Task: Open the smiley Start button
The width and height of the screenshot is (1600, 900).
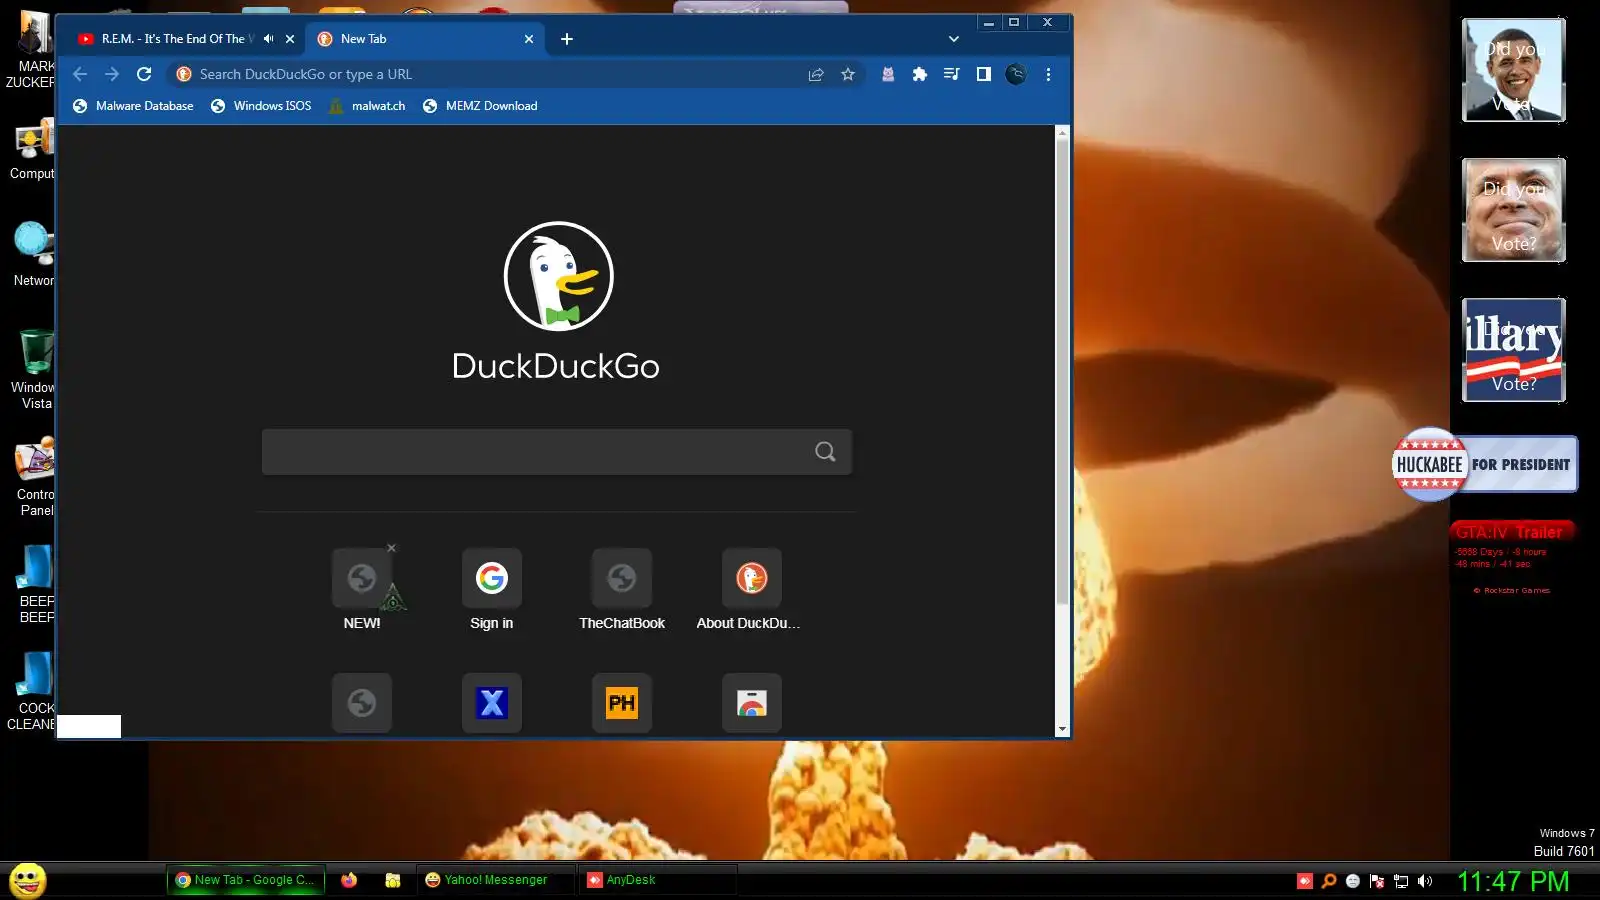Action: [x=27, y=880]
